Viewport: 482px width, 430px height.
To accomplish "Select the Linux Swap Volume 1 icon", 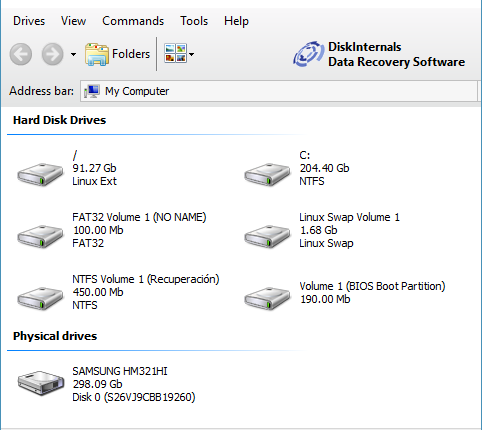I will coord(267,236).
